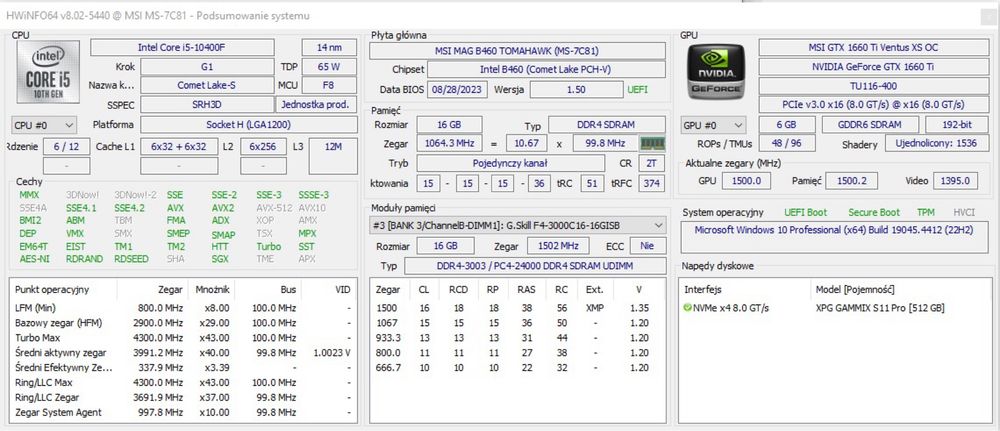1000x431 pixels.
Task: Click the Socket H (LGA1200) platform field
Action: click(x=248, y=125)
